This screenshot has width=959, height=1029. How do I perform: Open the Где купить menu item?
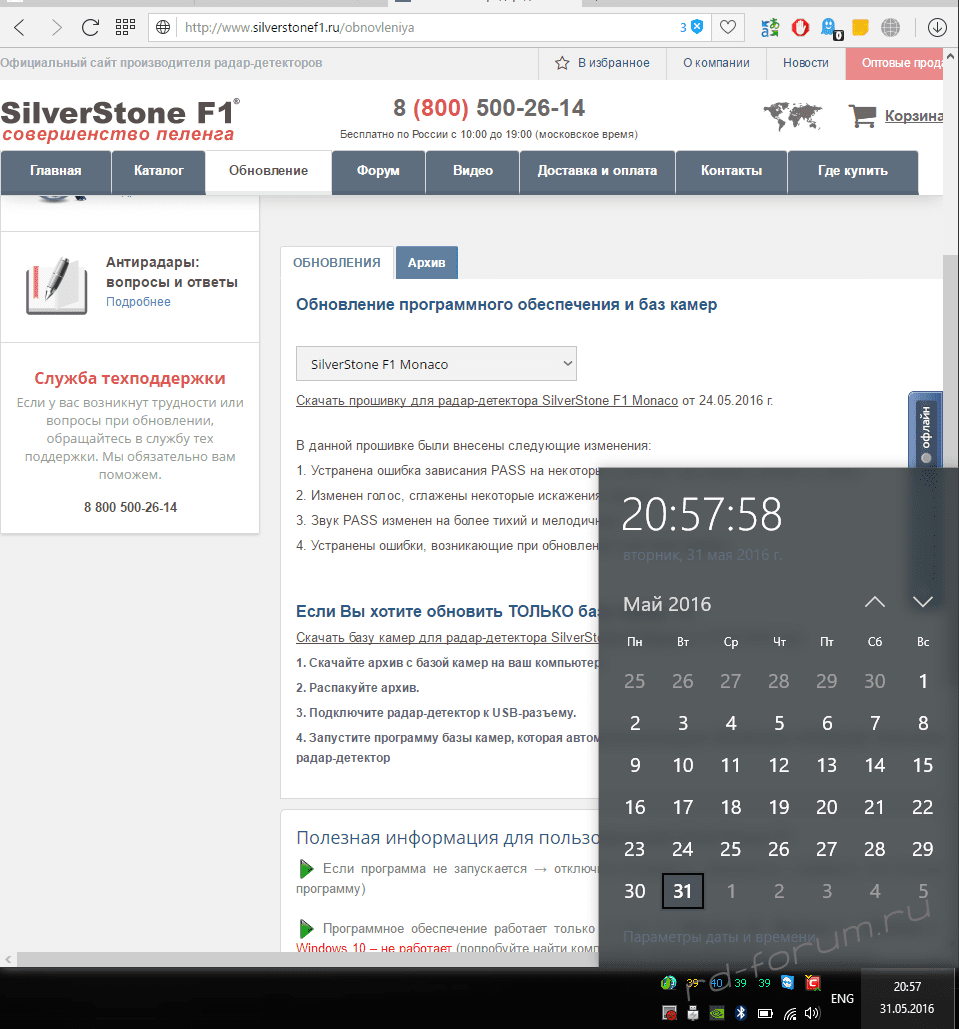click(853, 171)
